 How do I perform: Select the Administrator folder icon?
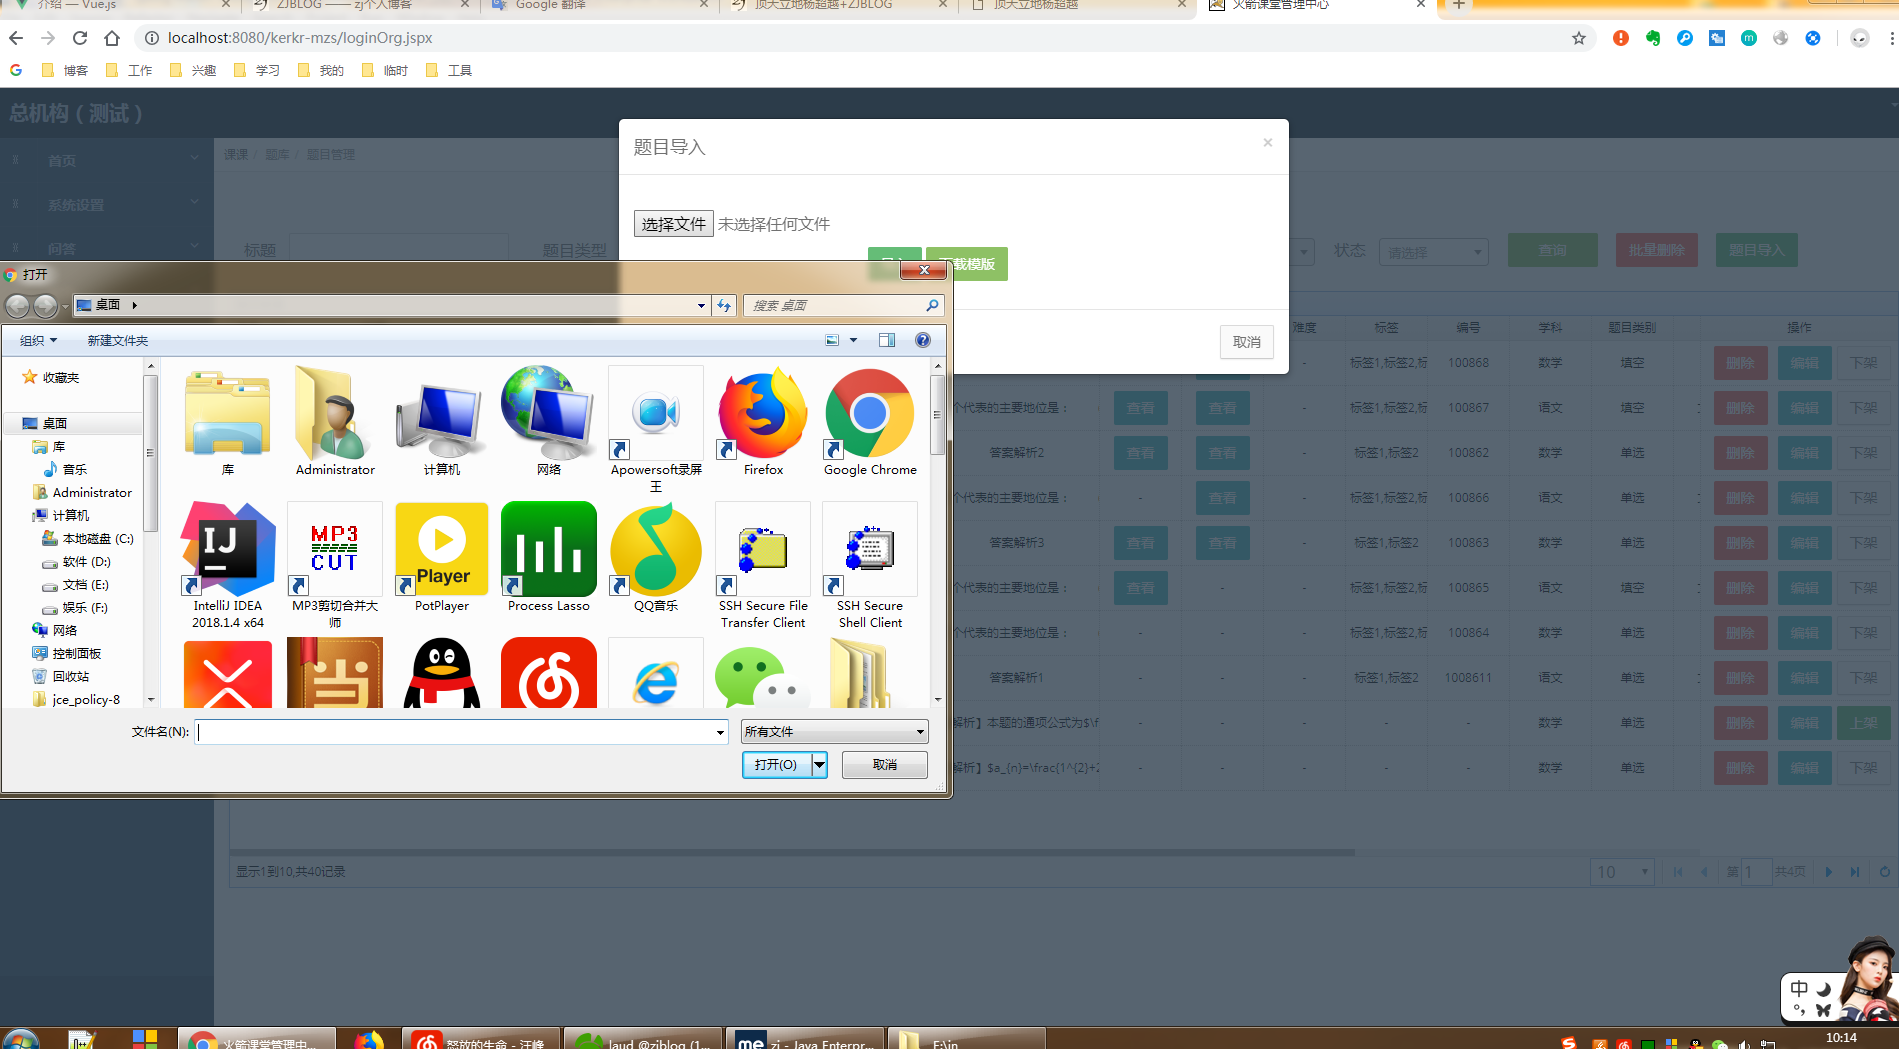tap(334, 414)
